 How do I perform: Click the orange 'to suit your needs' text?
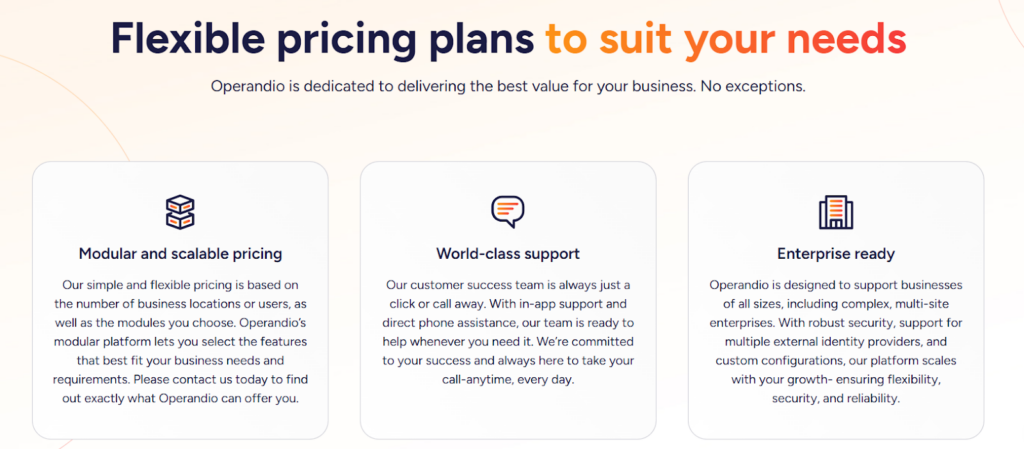coord(726,38)
